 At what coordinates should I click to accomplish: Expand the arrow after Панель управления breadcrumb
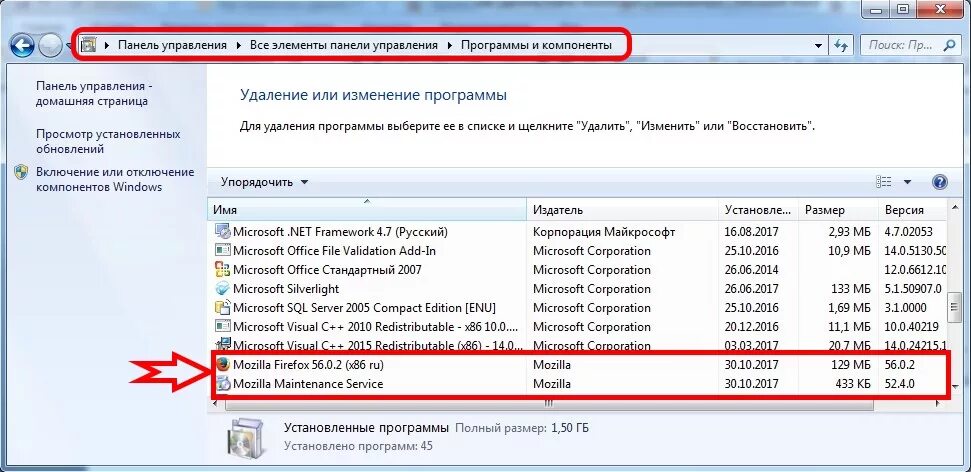[x=240, y=45]
